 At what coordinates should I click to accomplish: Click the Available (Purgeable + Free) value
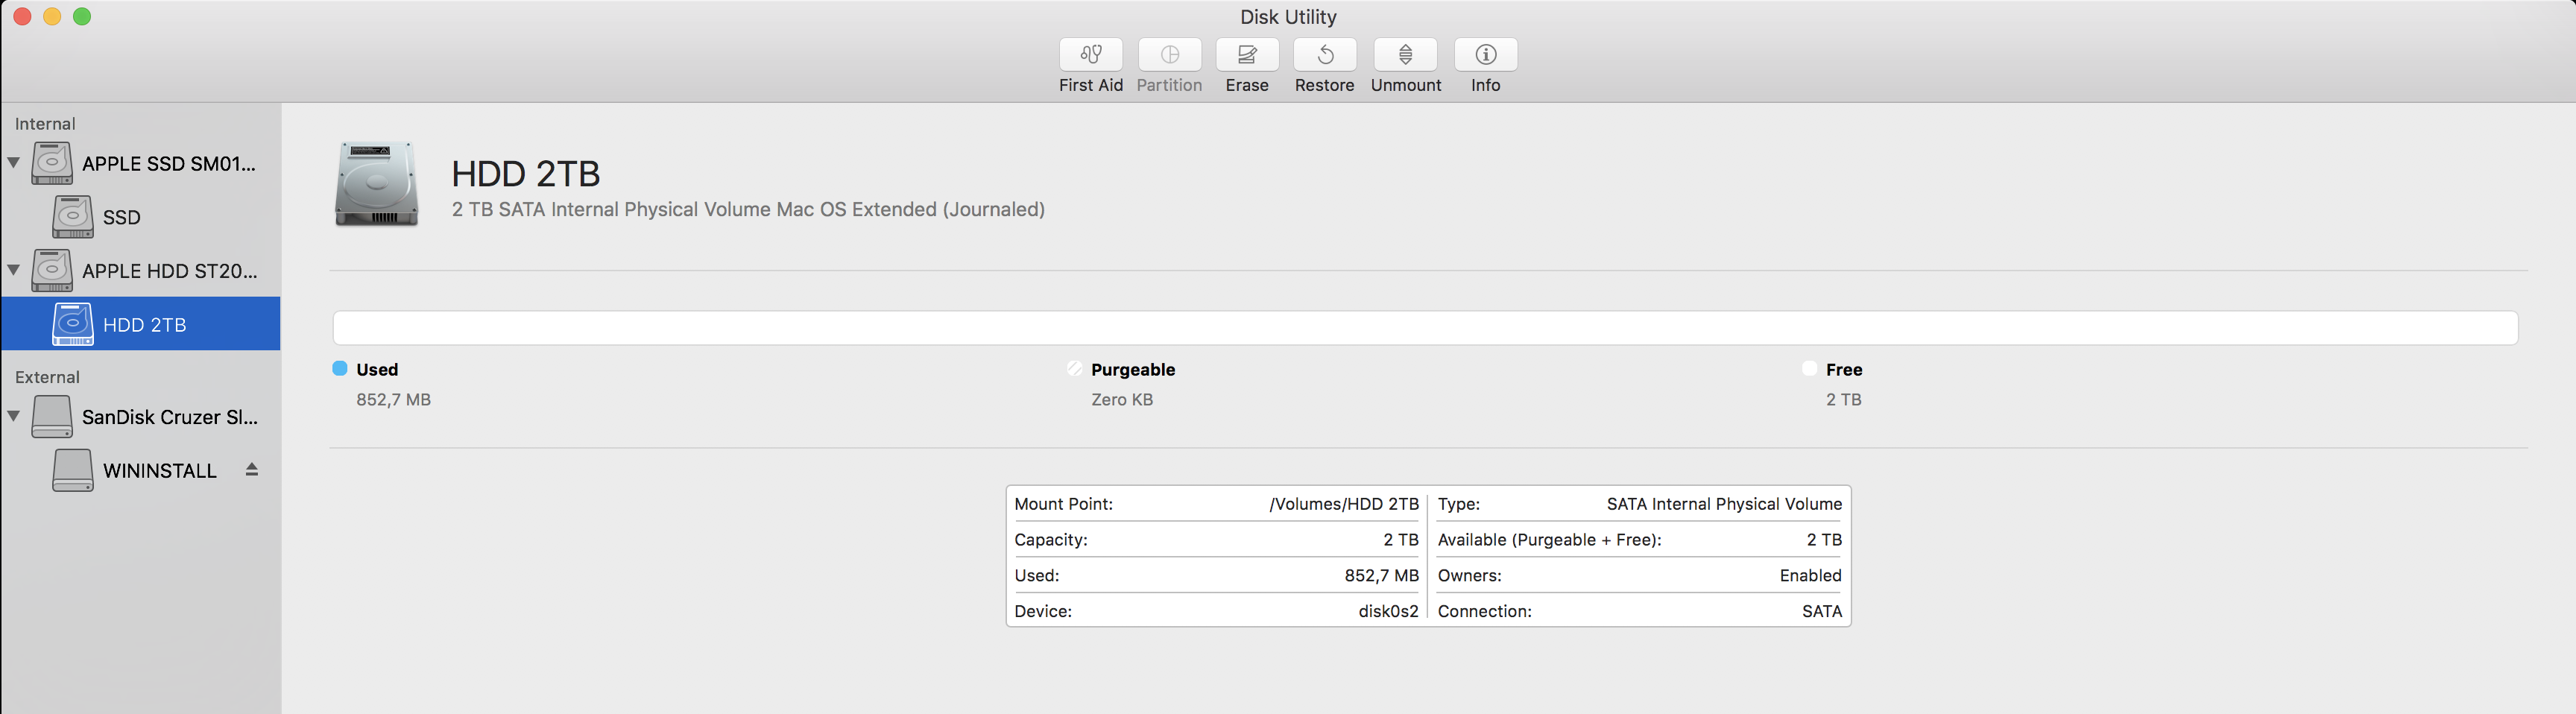point(1824,540)
